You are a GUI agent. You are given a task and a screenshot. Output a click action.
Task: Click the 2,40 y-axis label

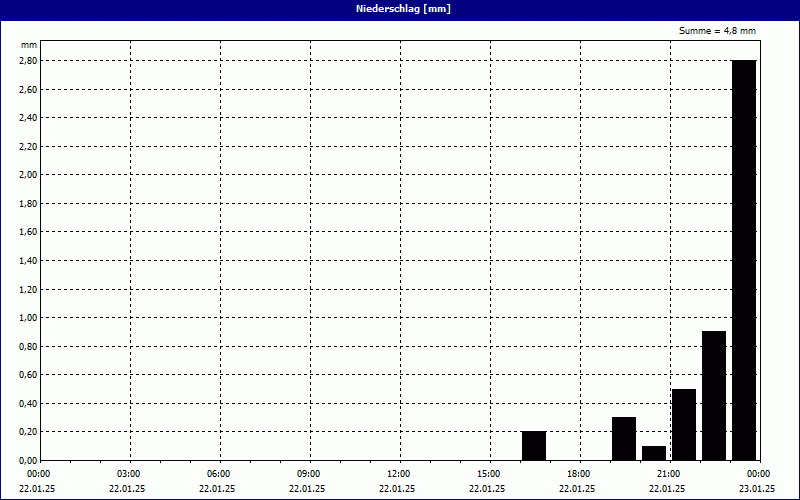29,118
